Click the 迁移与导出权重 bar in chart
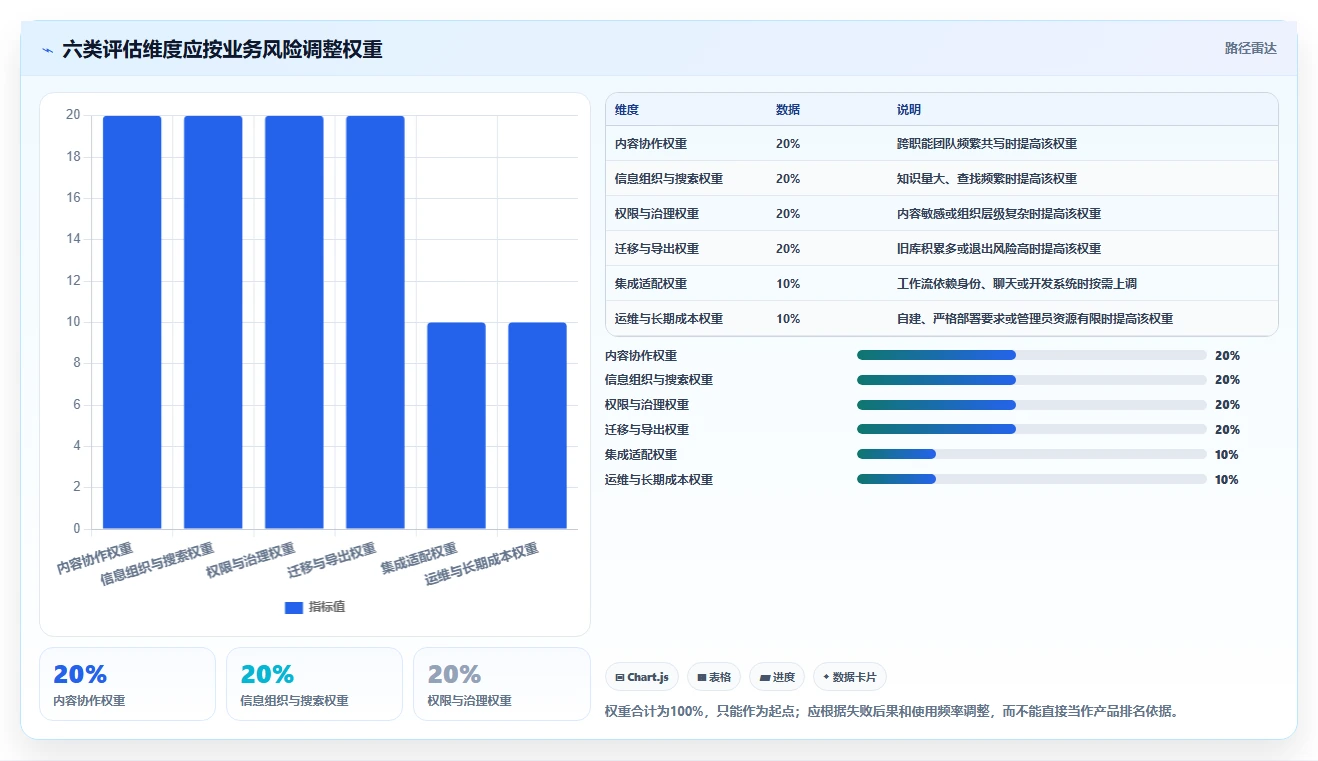 click(375, 322)
